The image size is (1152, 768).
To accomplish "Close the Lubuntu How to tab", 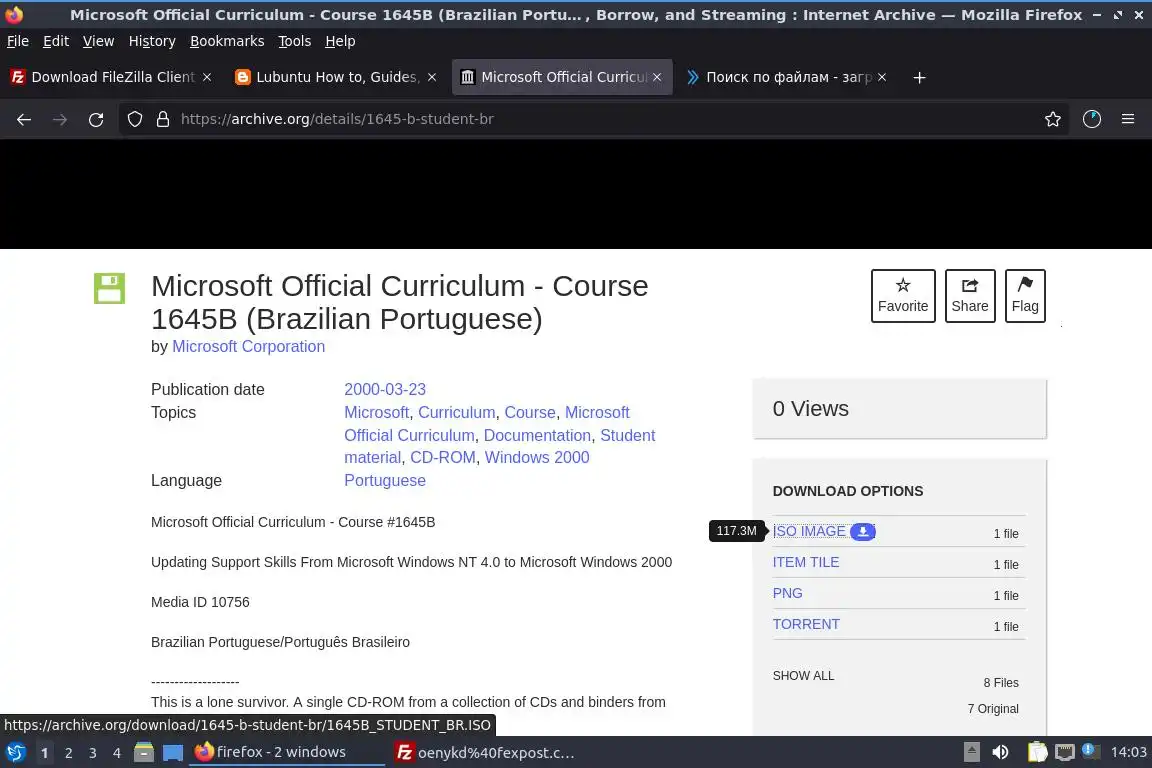I will tap(432, 77).
